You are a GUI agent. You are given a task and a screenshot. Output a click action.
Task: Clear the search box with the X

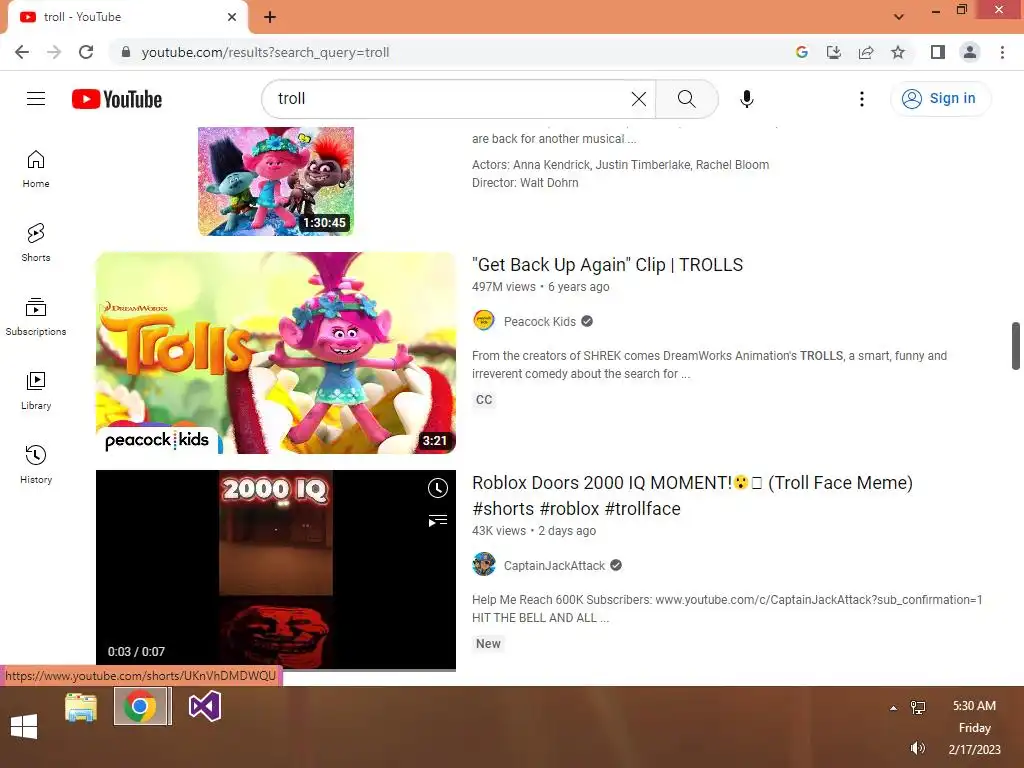[639, 99]
